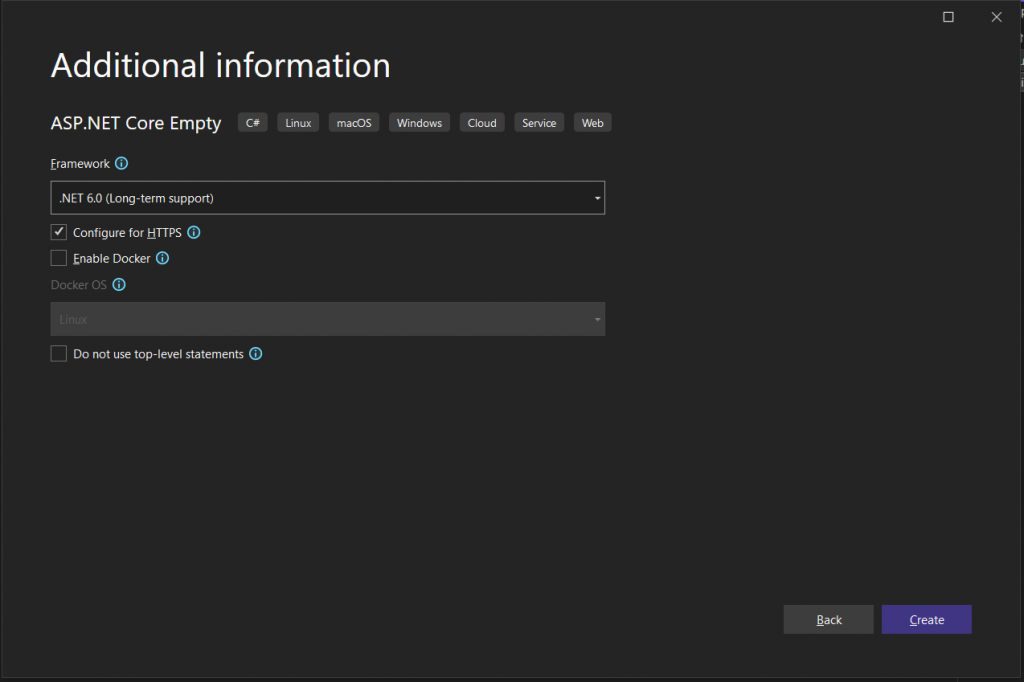1024x682 pixels.
Task: Maximize the dialog window
Action: [948, 17]
